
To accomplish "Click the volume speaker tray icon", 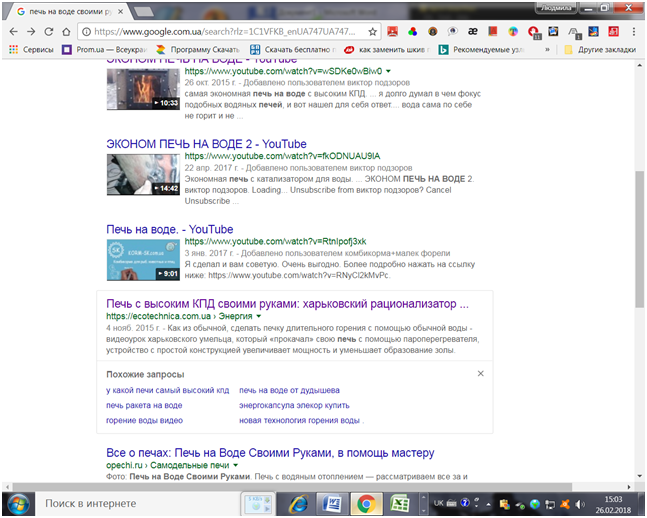I will point(580,504).
